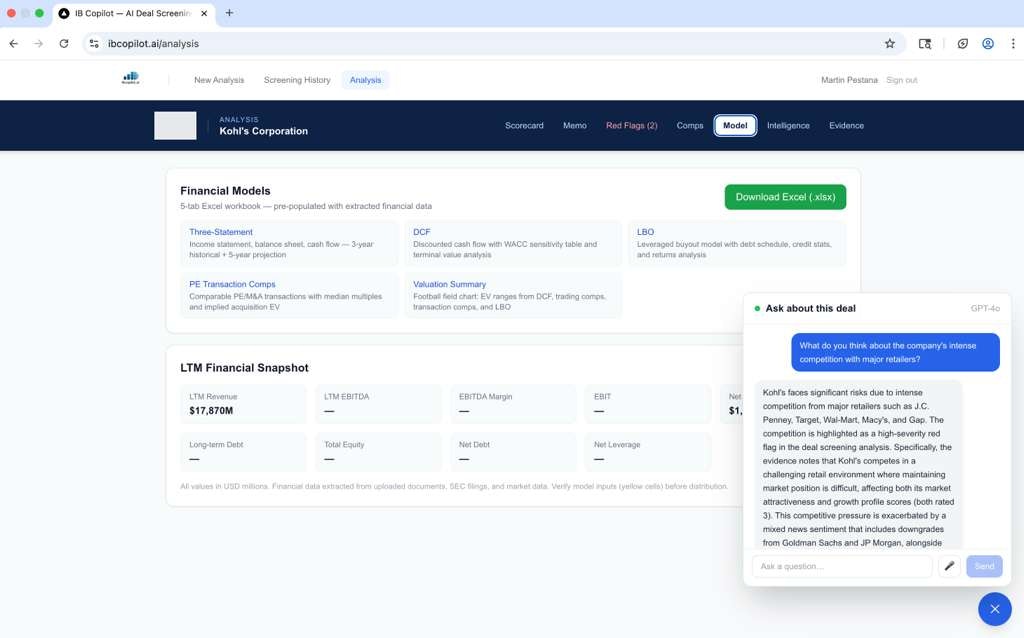Select the Analysis nav item
The height and width of the screenshot is (638, 1024).
coord(365,80)
